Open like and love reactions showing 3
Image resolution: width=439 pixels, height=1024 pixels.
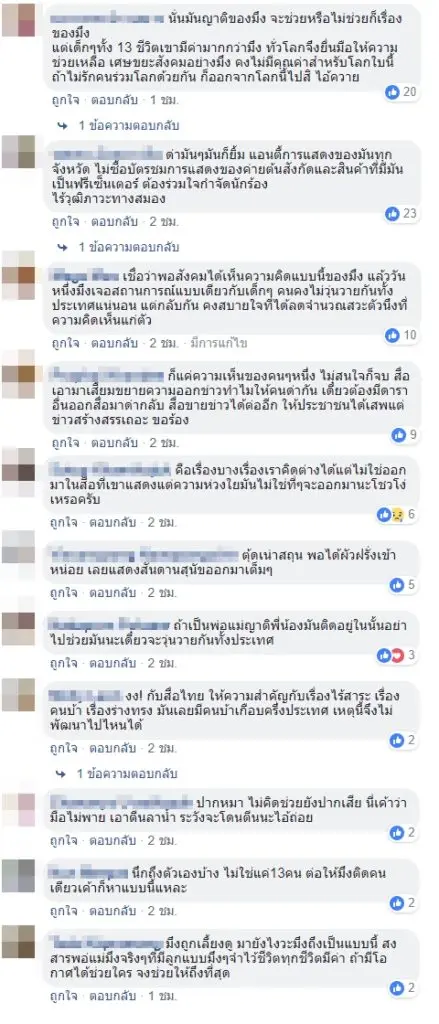coord(397,655)
